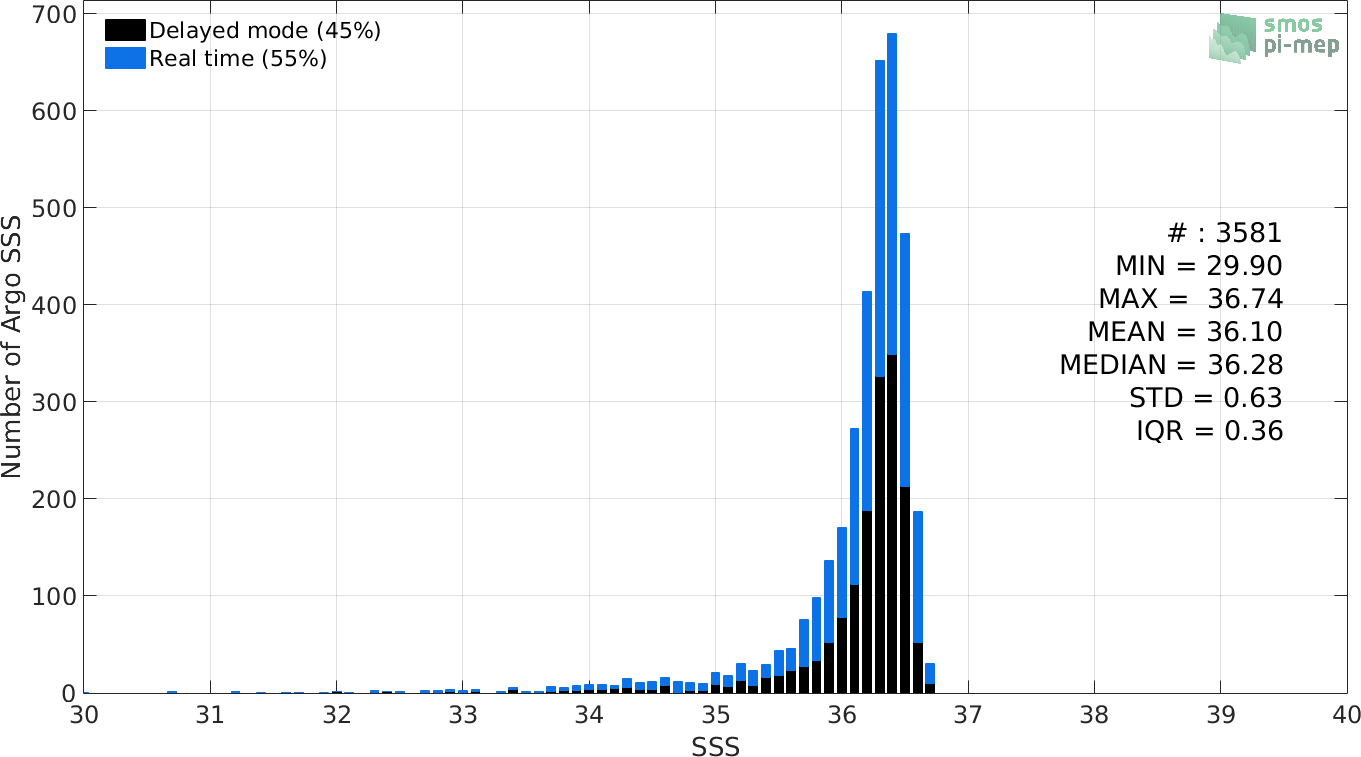Click the '# : 3581' count text

click(x=1225, y=234)
